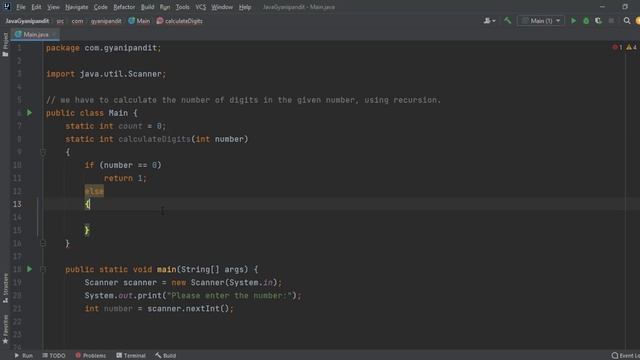The image size is (640, 360).
Task: Open the Window menu
Action: pos(222,7)
